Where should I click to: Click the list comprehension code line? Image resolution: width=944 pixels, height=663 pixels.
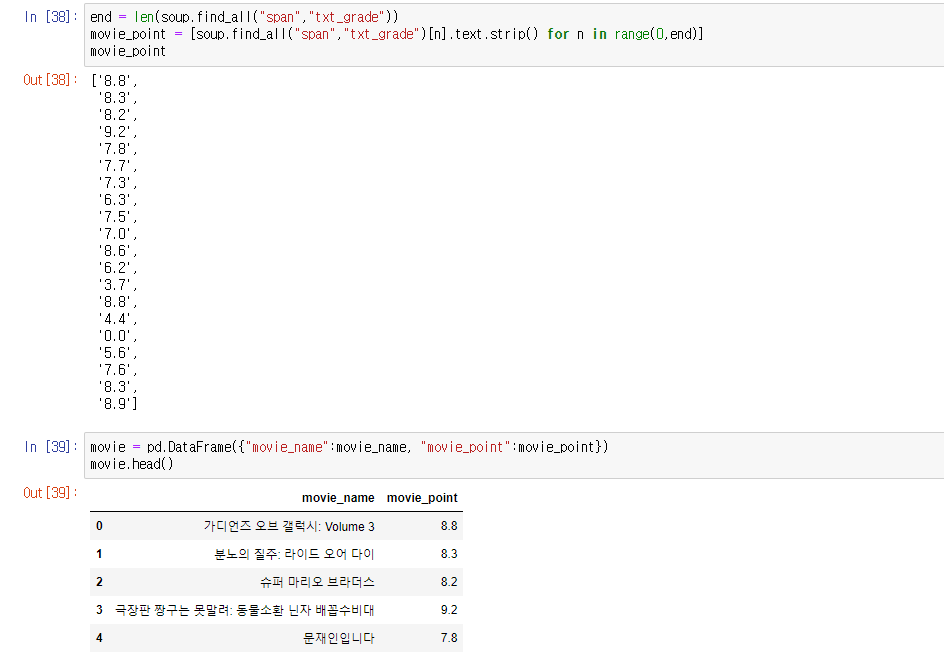coord(397,34)
